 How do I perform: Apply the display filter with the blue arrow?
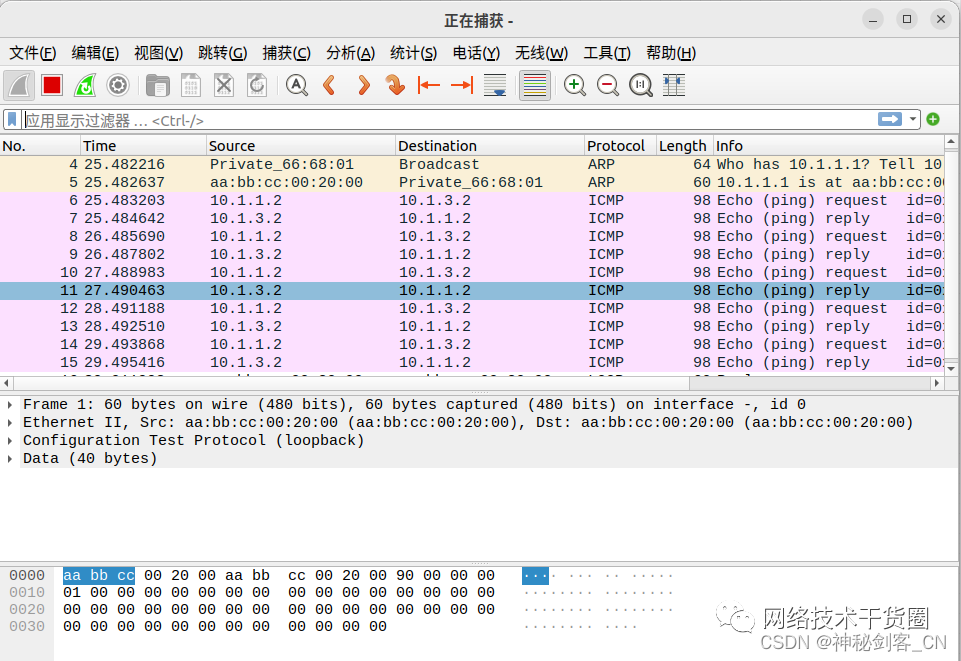(x=888, y=118)
